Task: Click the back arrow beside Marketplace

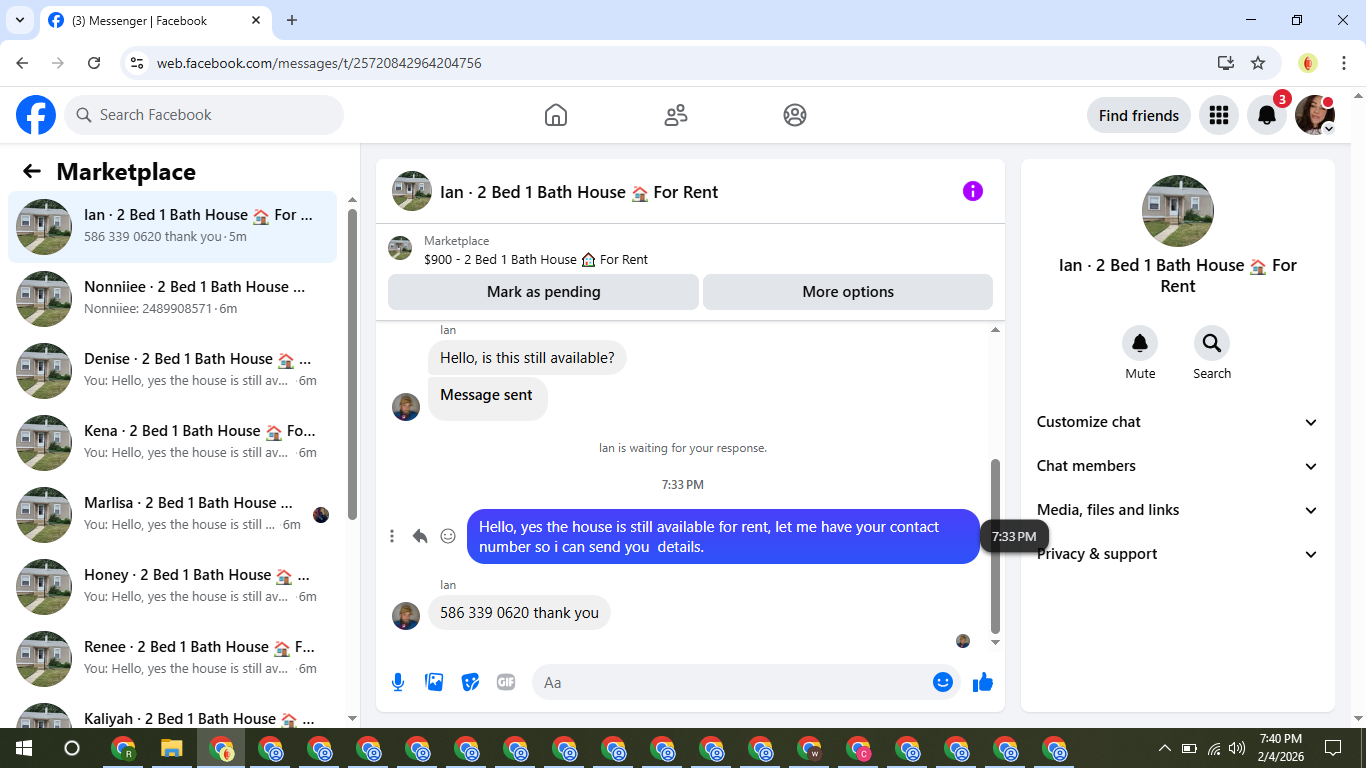Action: (x=32, y=171)
